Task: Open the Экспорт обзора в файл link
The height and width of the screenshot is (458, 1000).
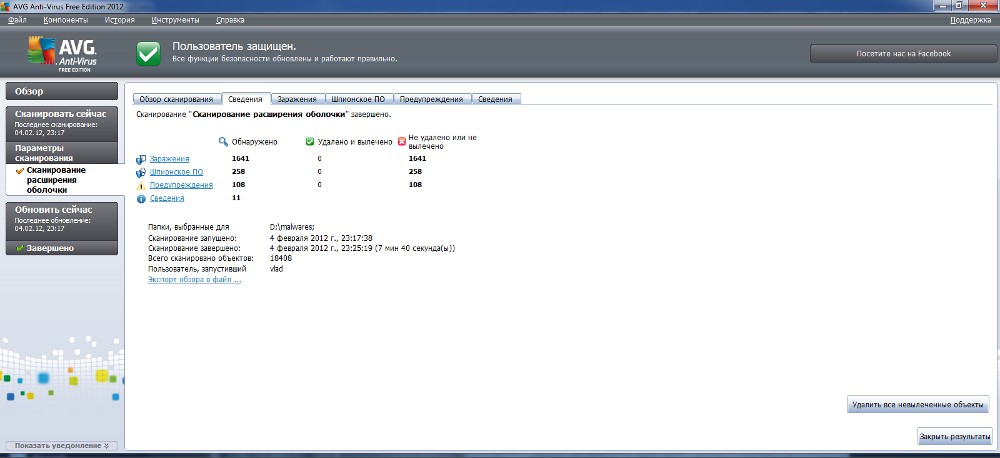Action: 194,280
